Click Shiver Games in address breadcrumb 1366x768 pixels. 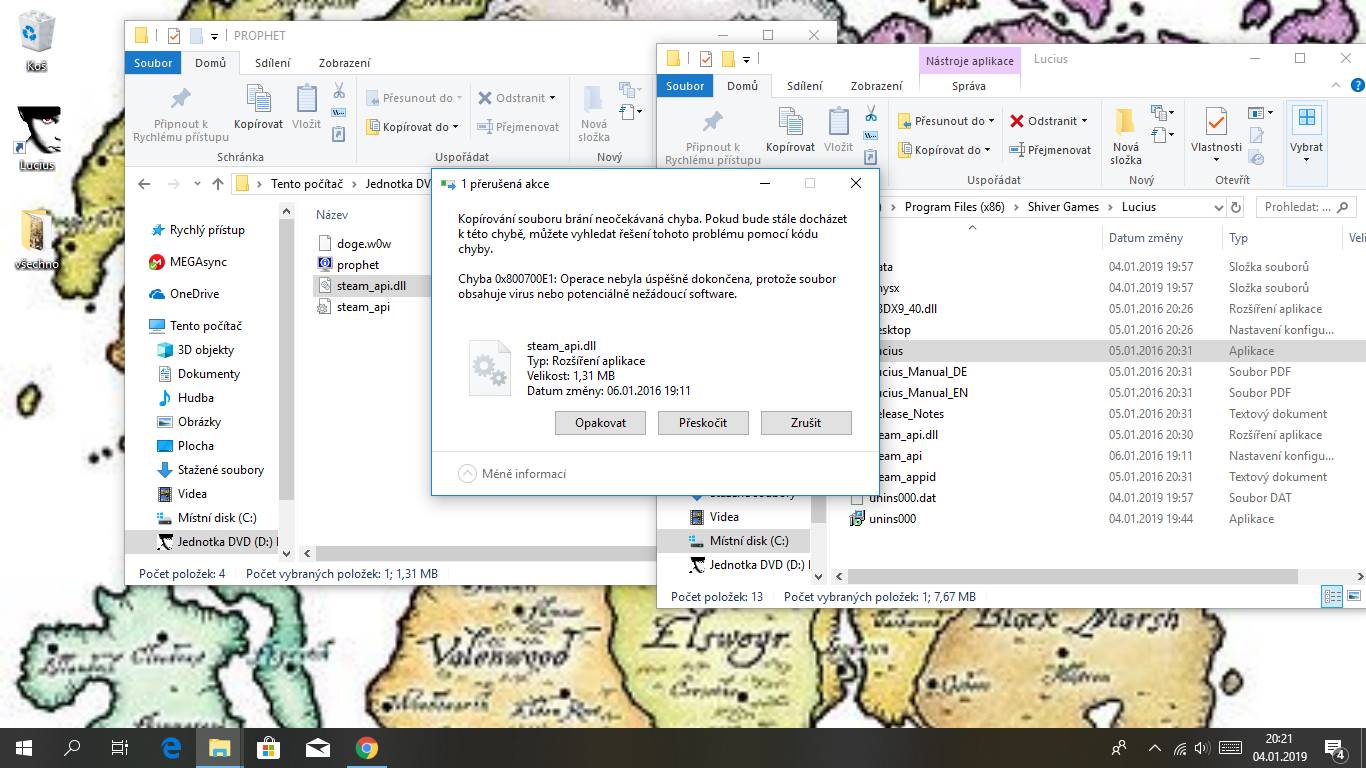coord(1063,207)
